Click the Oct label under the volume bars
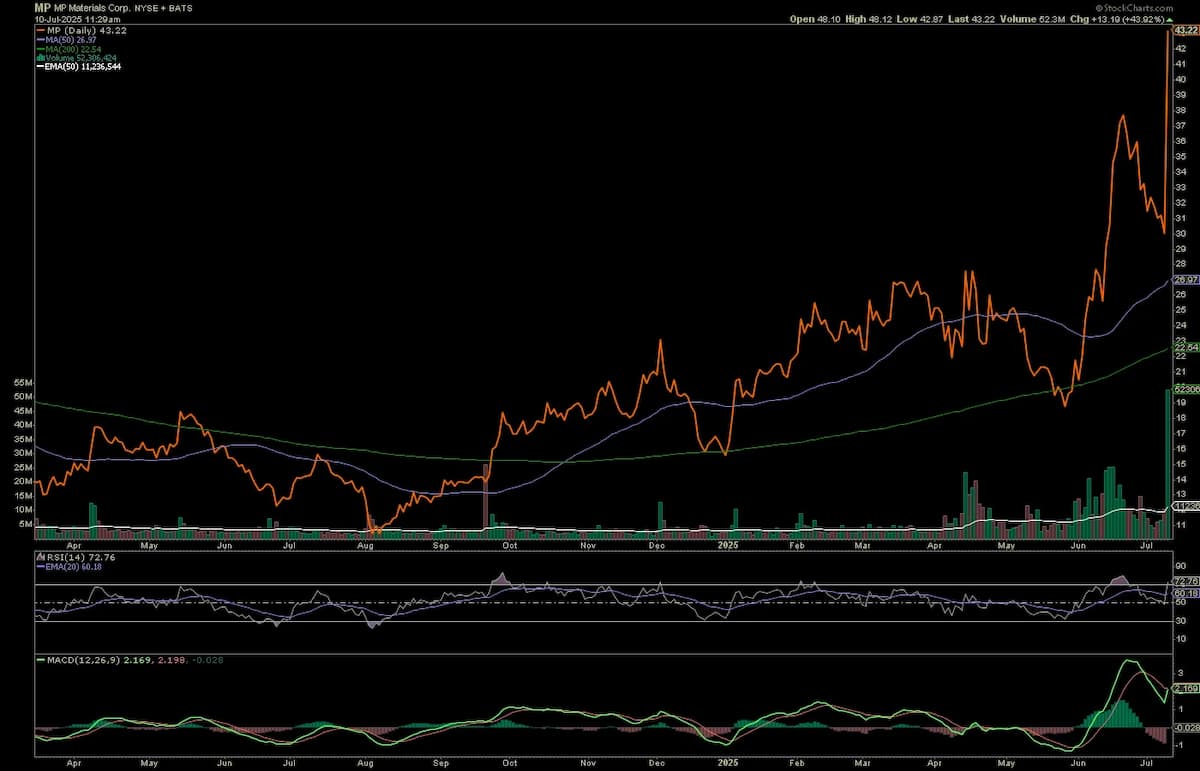 click(510, 546)
